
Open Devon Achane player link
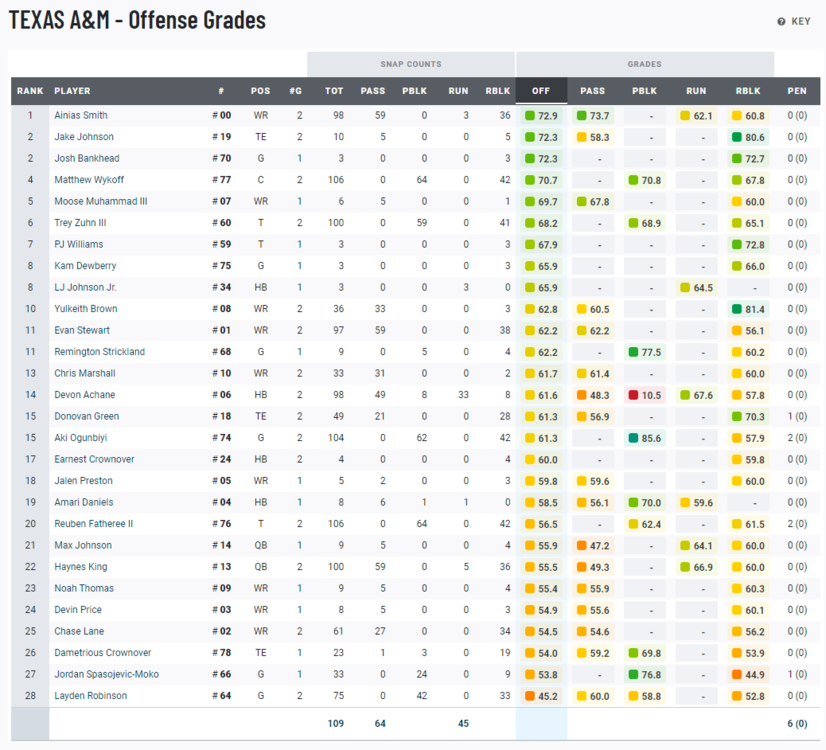click(84, 395)
